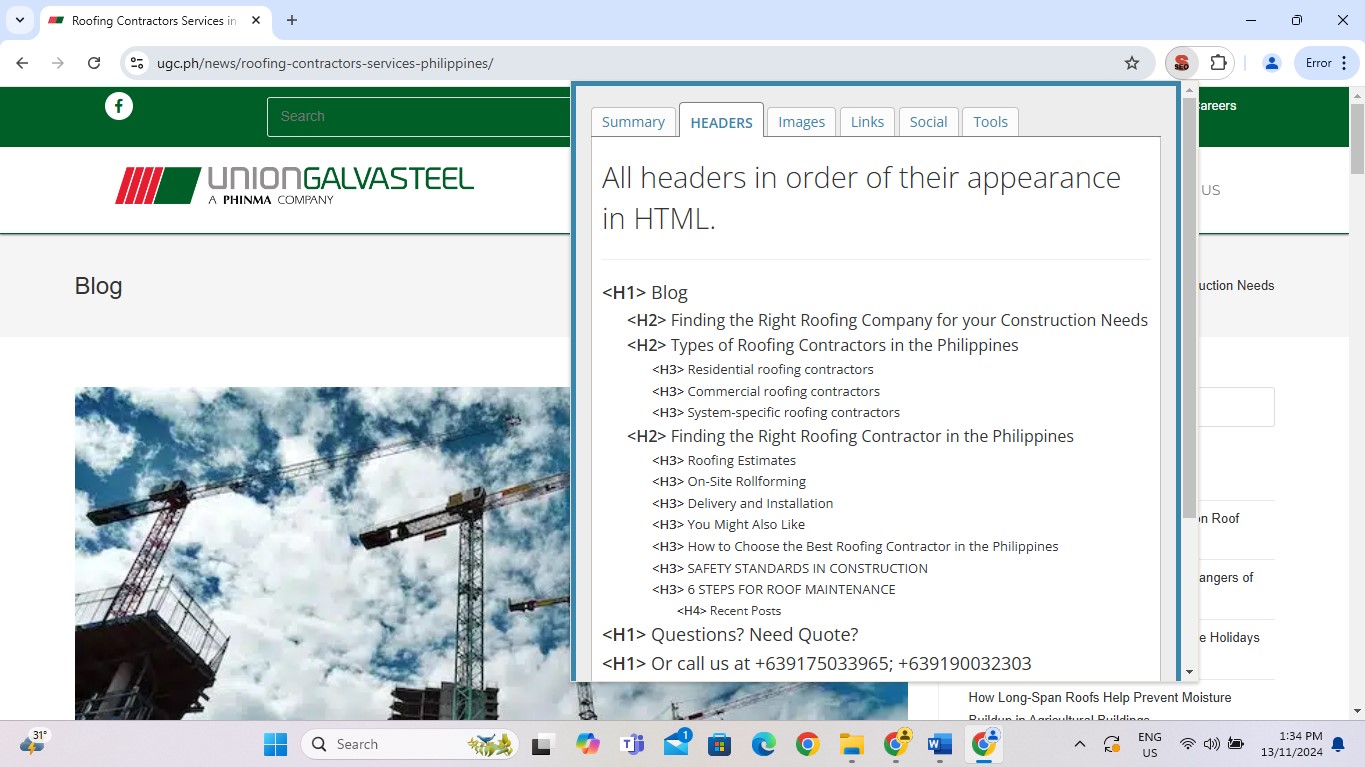Click the address bar URL
Screen dimensions: 1365x767
pos(325,63)
